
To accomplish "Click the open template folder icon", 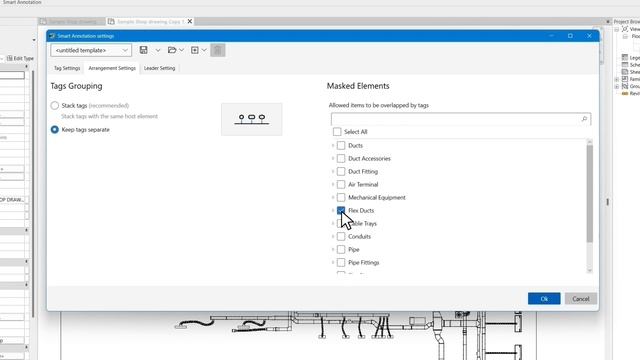I will 172,50.
